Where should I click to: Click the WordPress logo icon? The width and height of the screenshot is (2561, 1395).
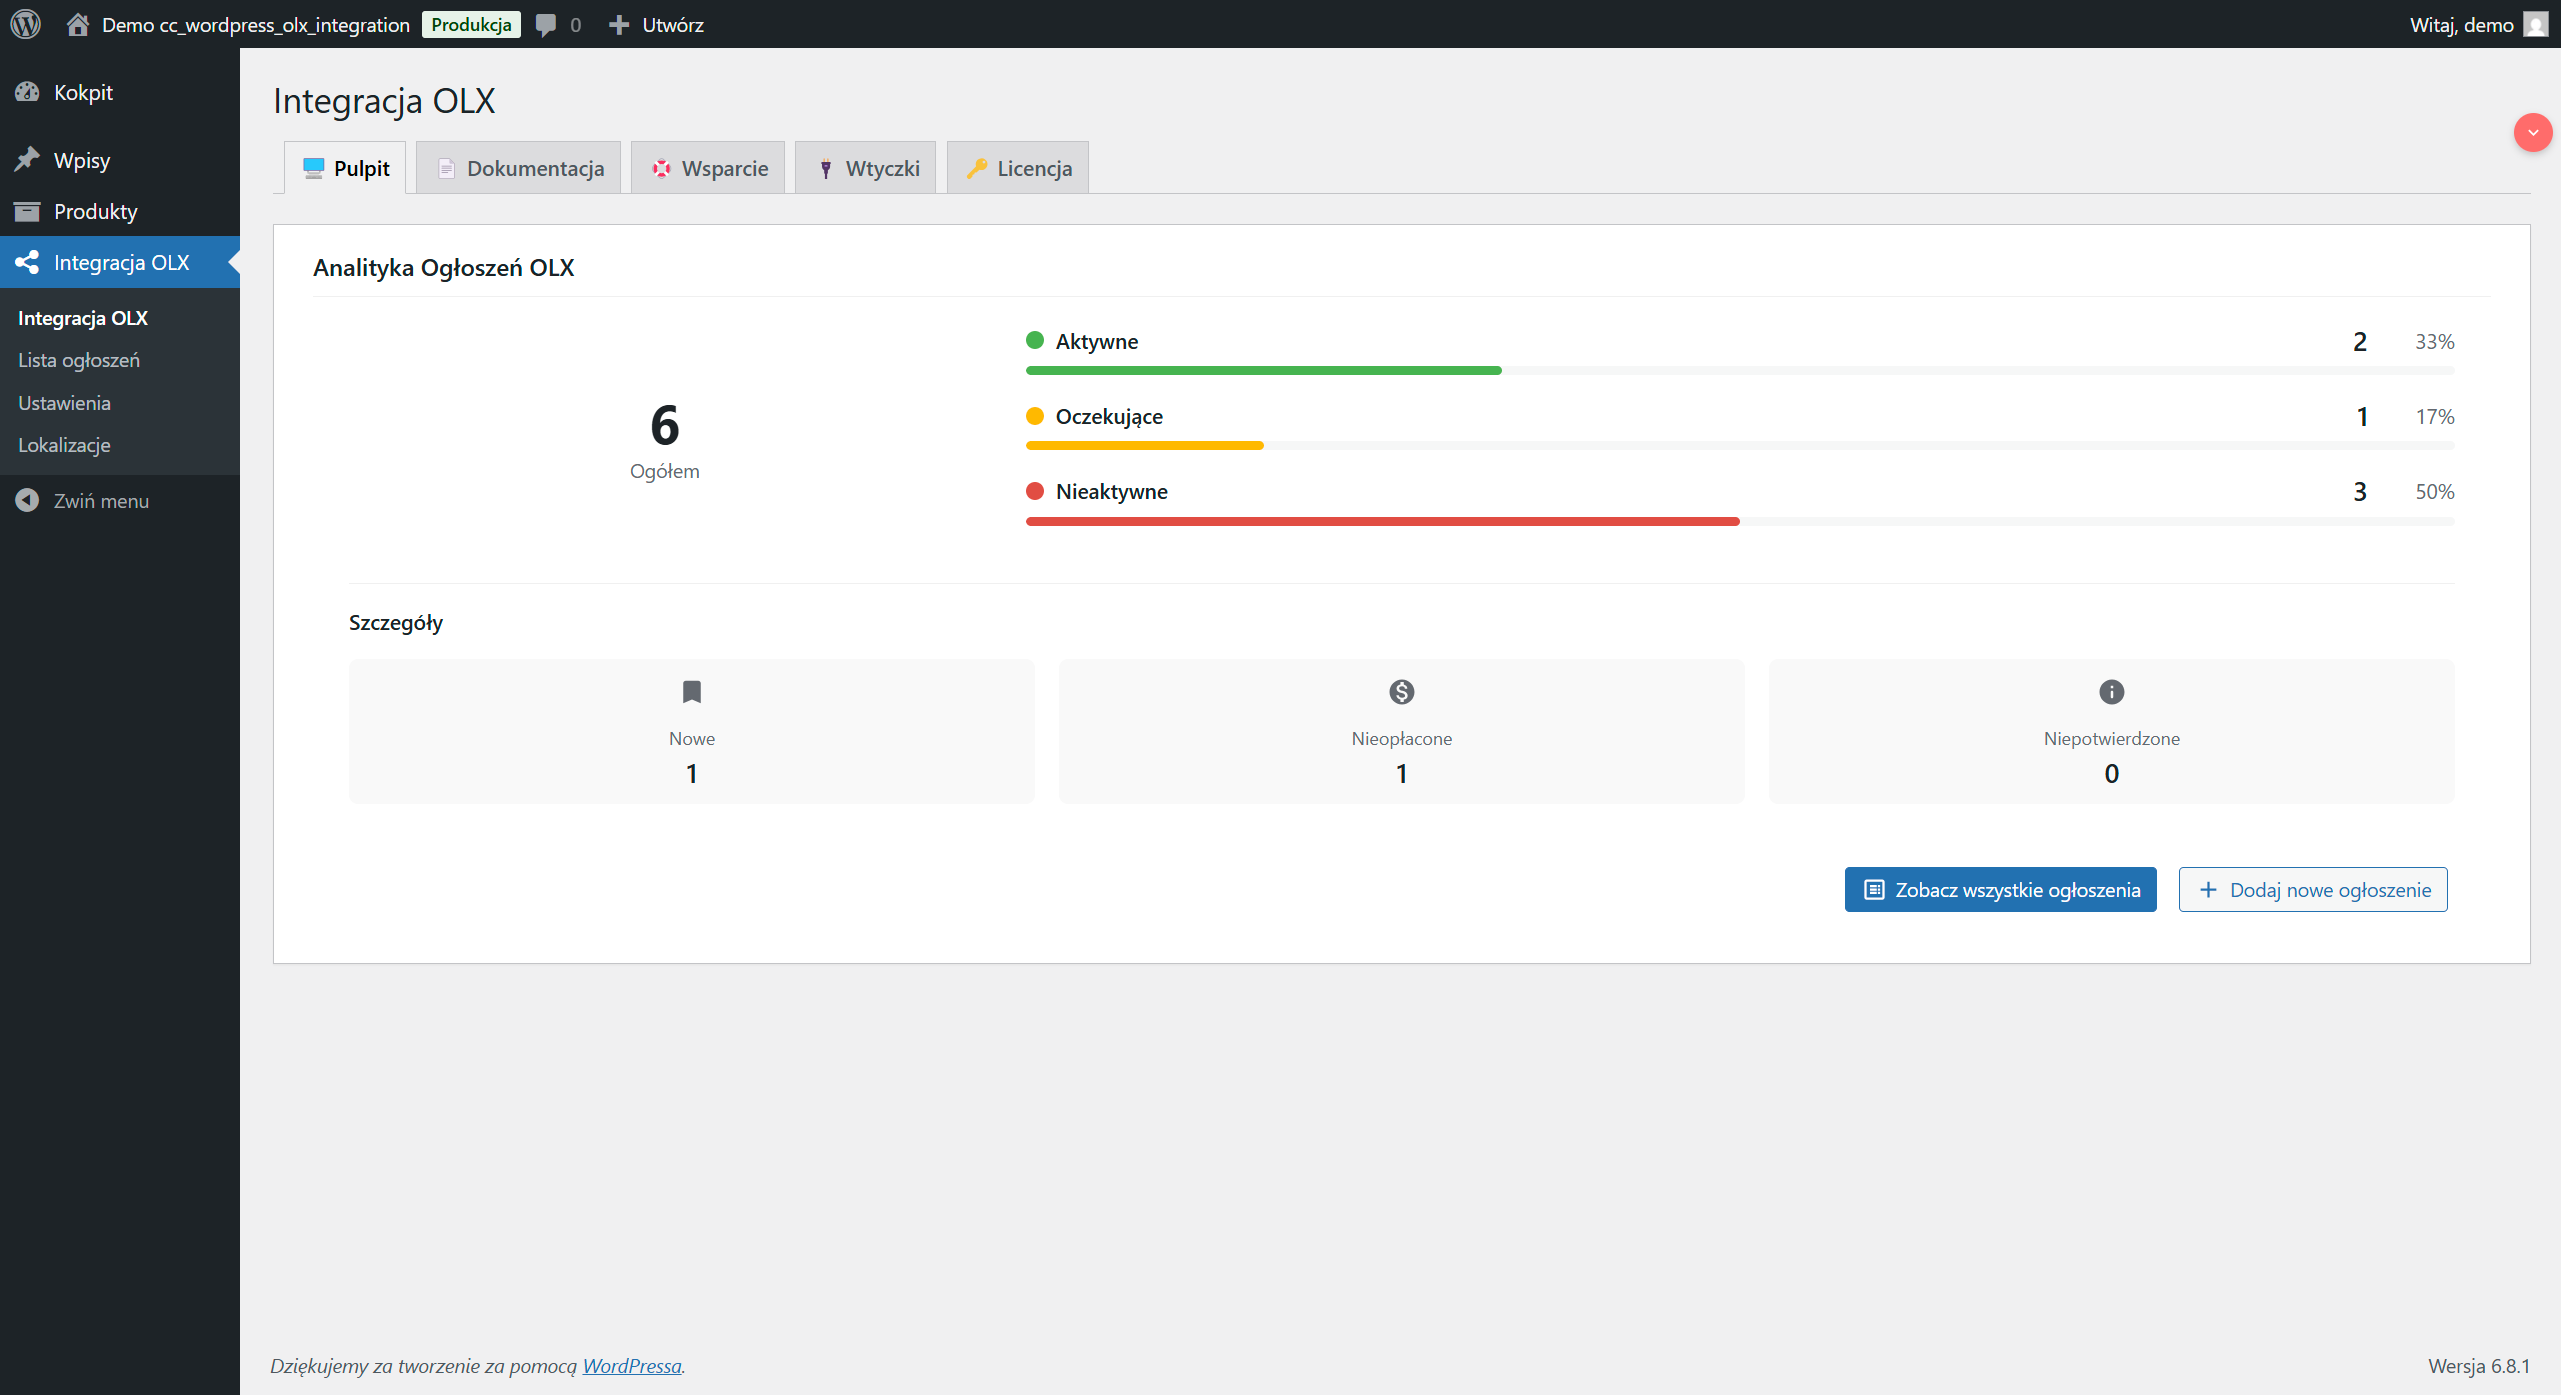coord(25,24)
